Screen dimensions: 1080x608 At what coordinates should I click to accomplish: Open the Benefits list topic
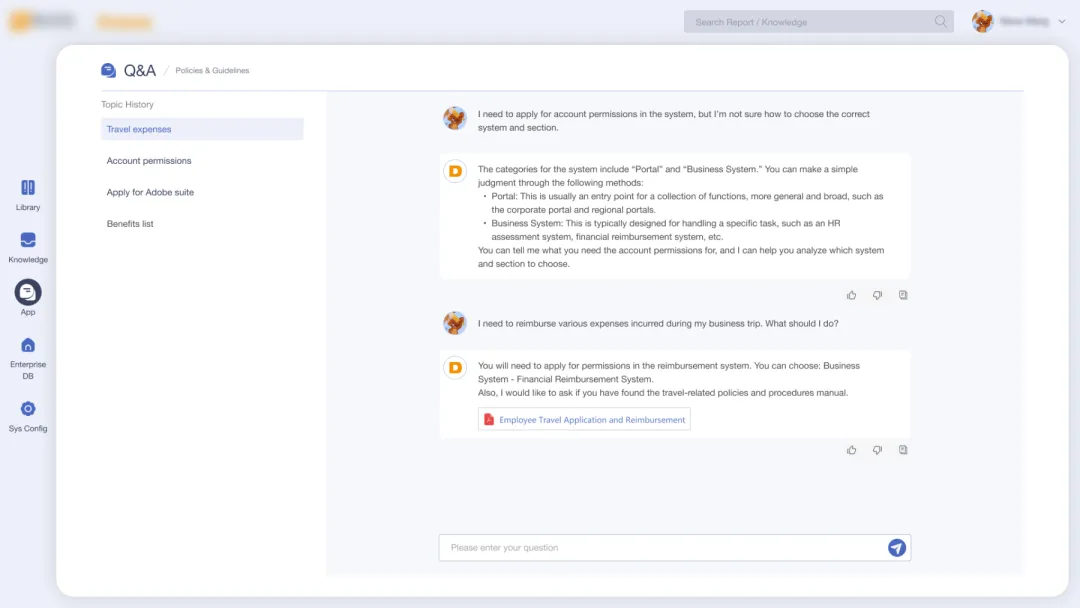pyautogui.click(x=130, y=224)
